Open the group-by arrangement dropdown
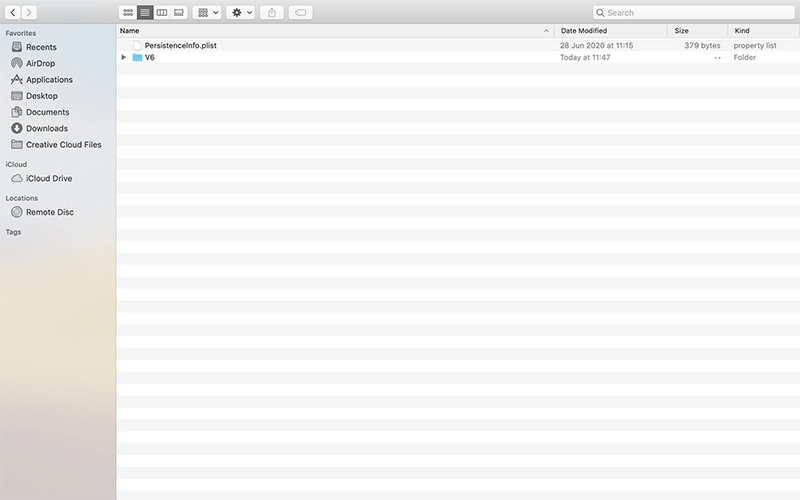 (207, 12)
